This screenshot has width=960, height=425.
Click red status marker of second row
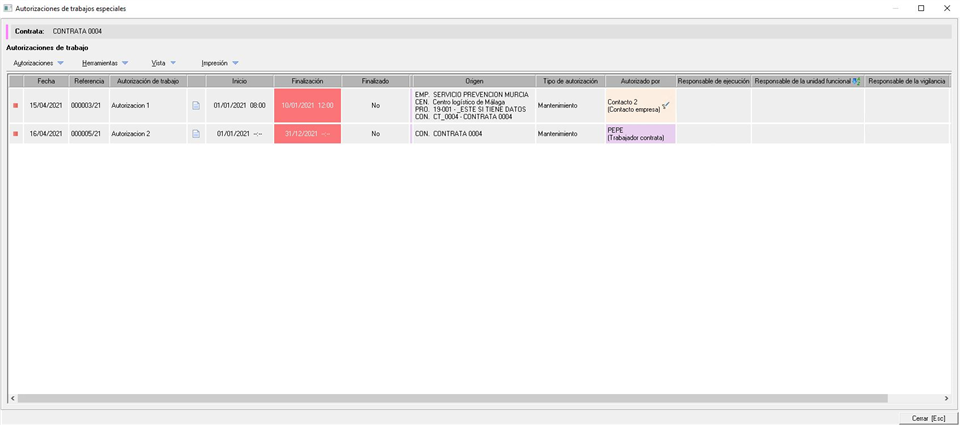(x=15, y=133)
